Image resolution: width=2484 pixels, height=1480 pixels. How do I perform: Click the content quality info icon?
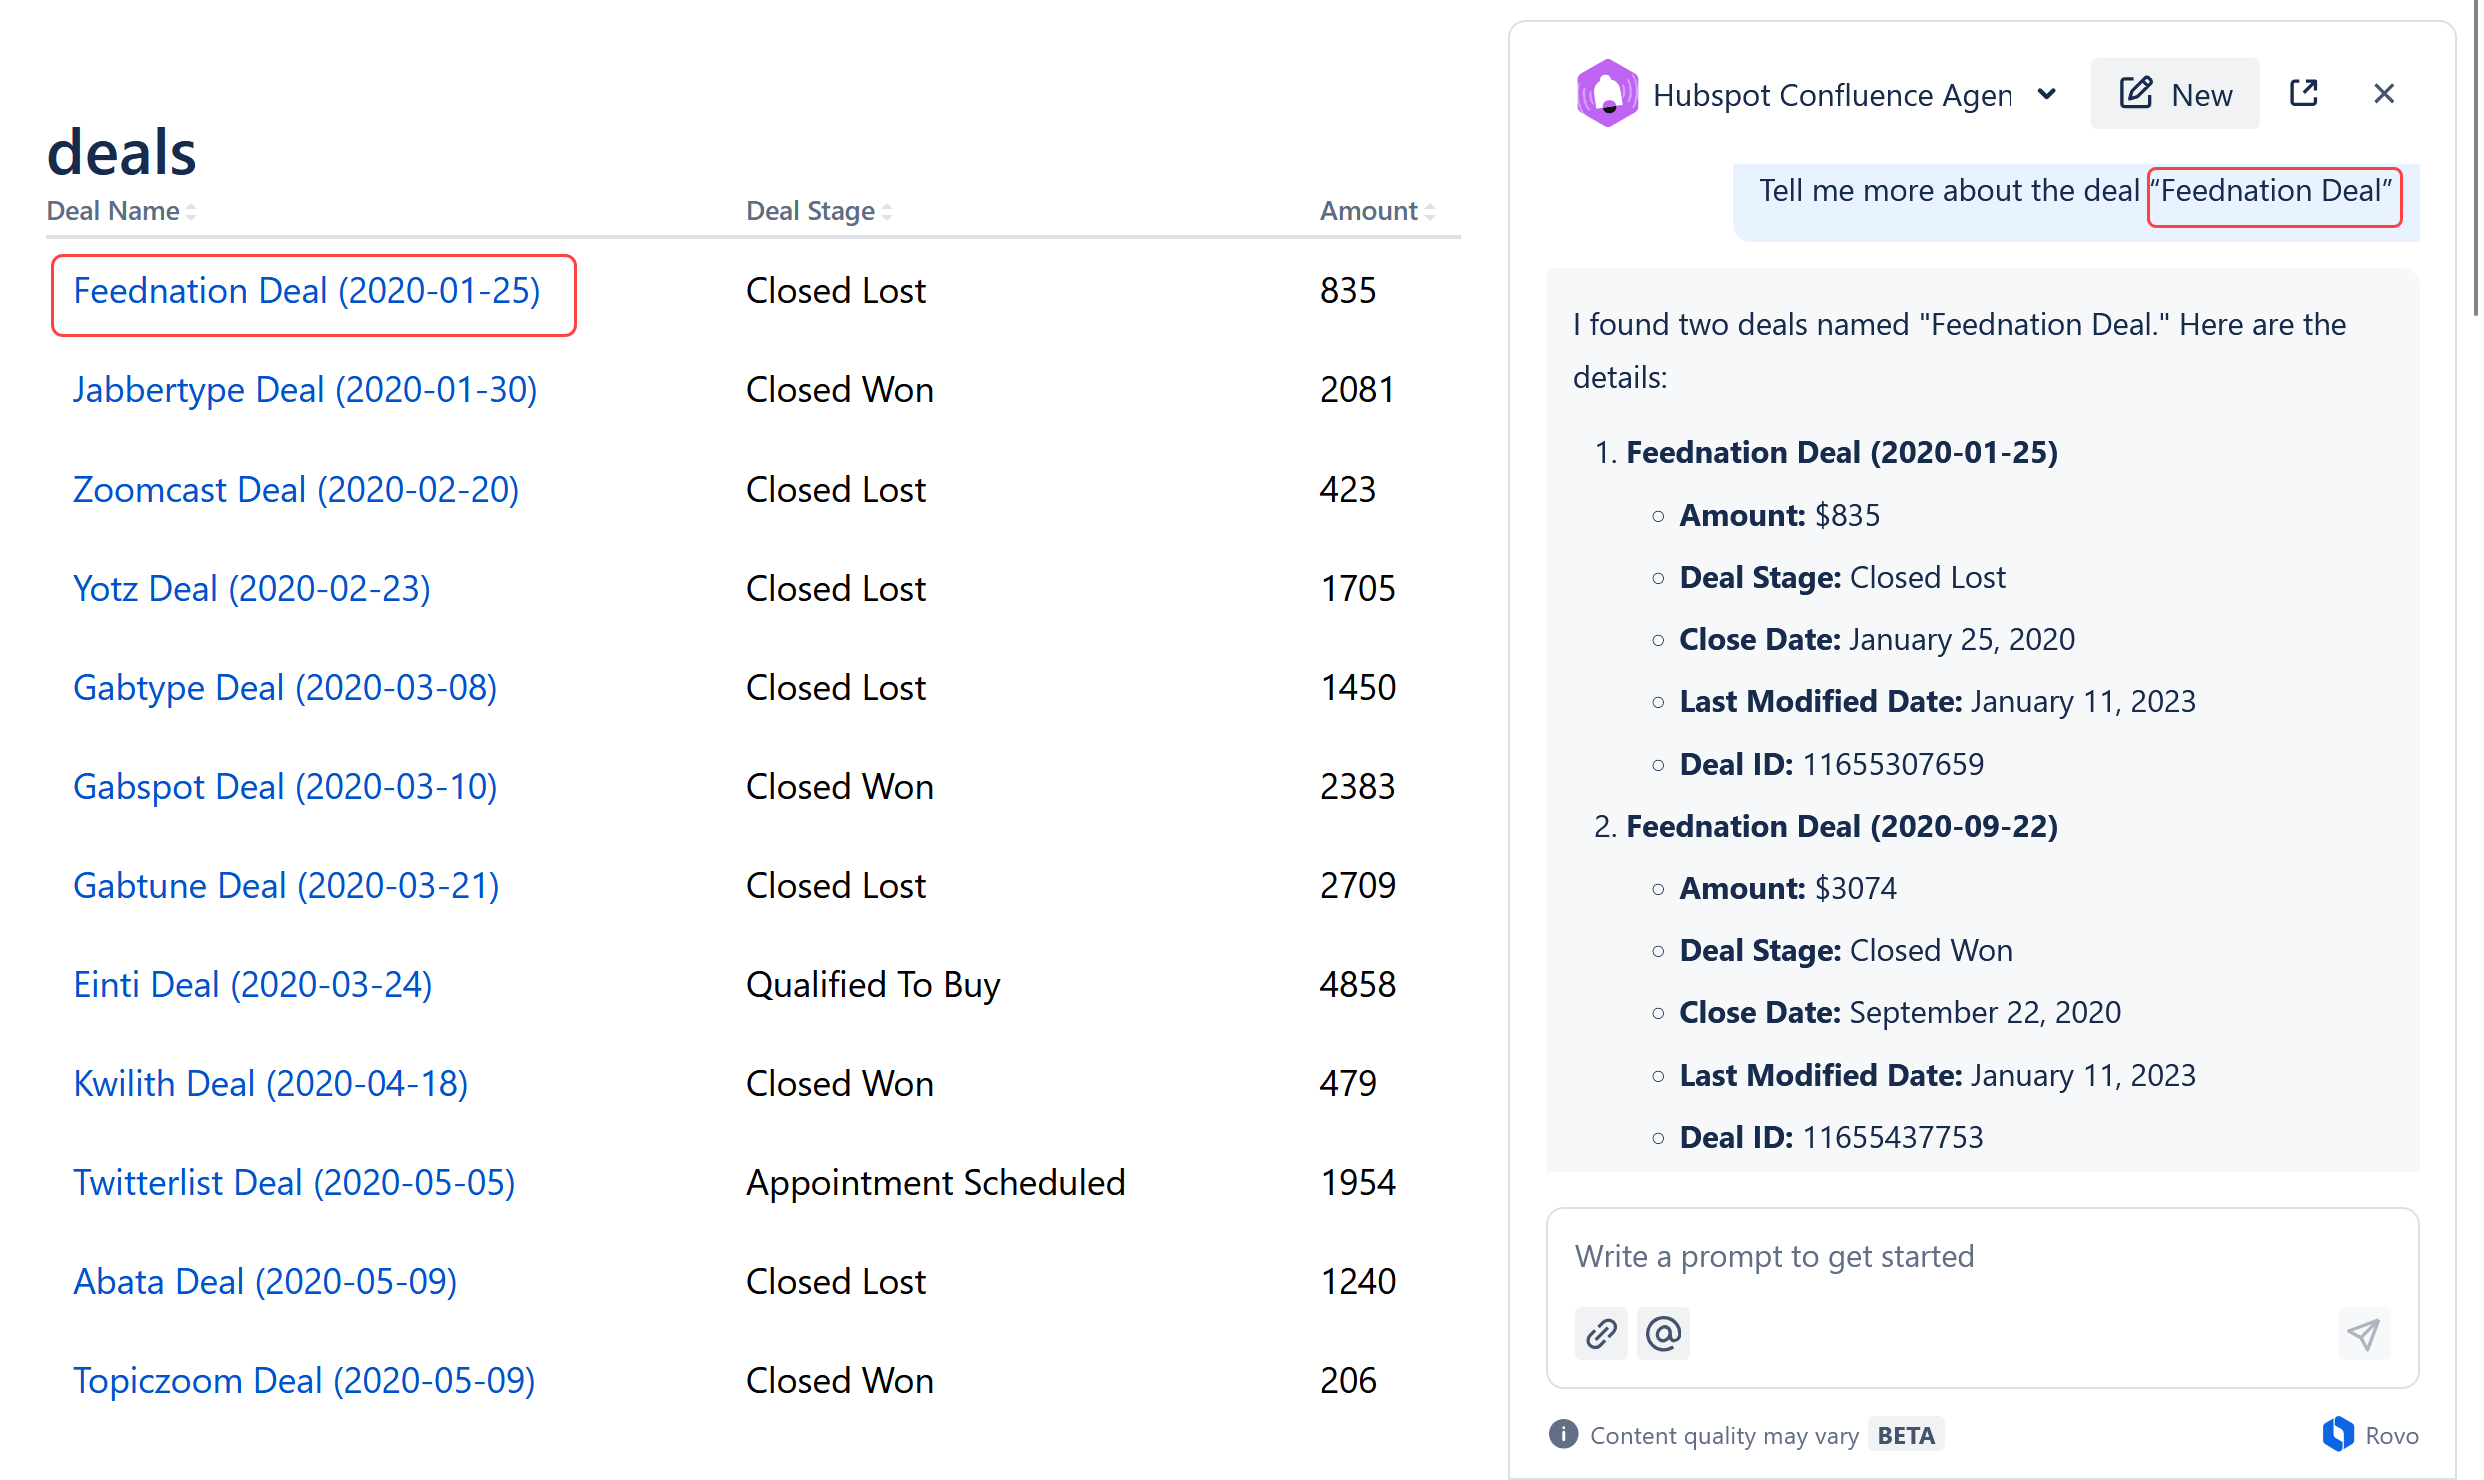1564,1434
